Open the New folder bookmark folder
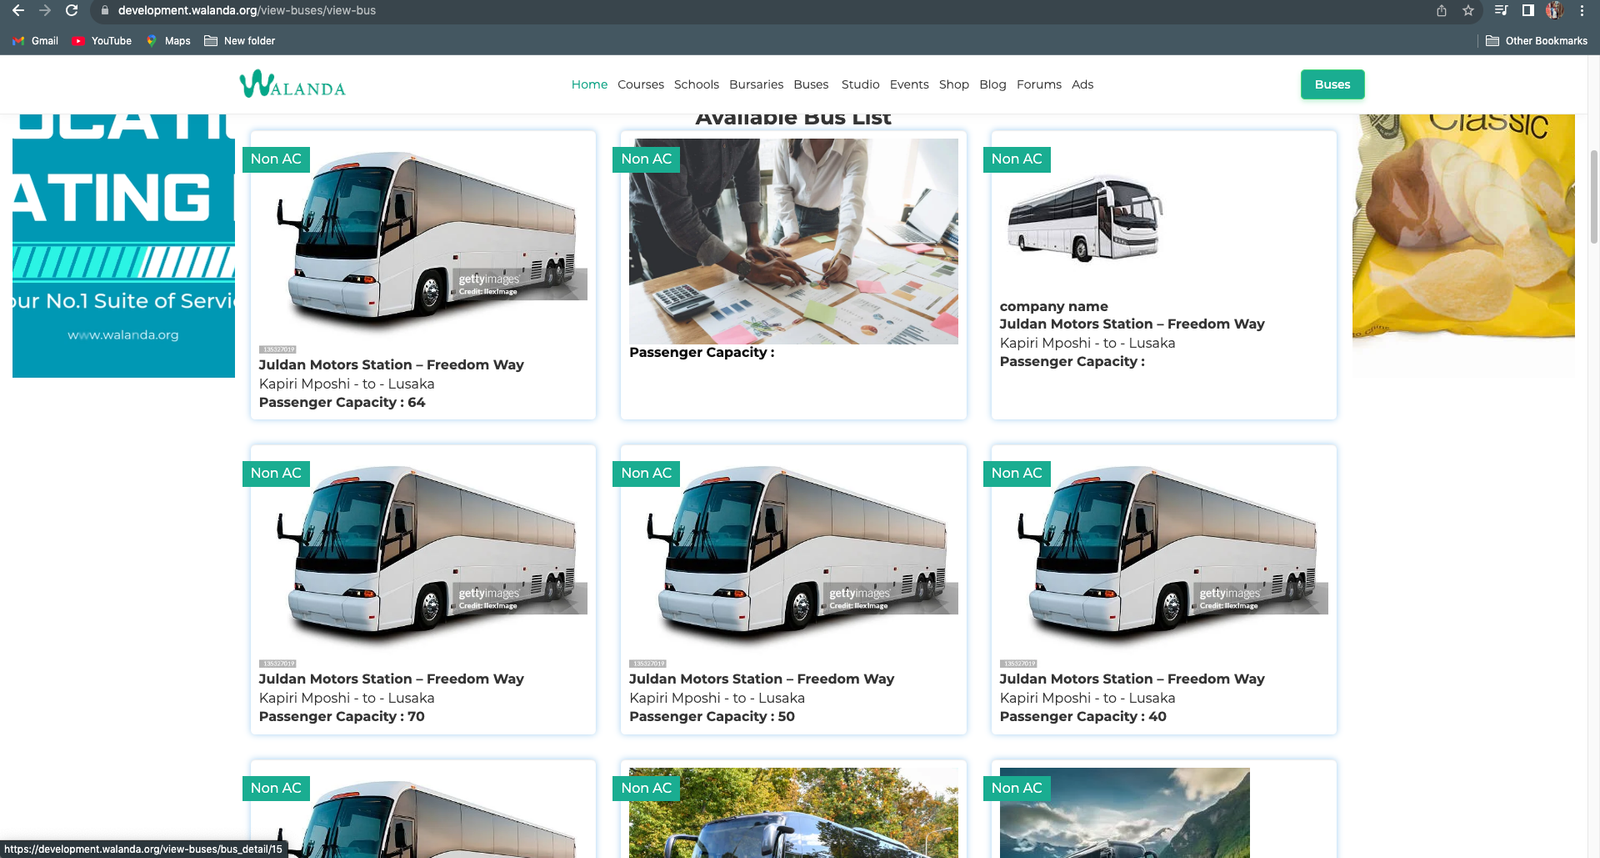 point(239,41)
